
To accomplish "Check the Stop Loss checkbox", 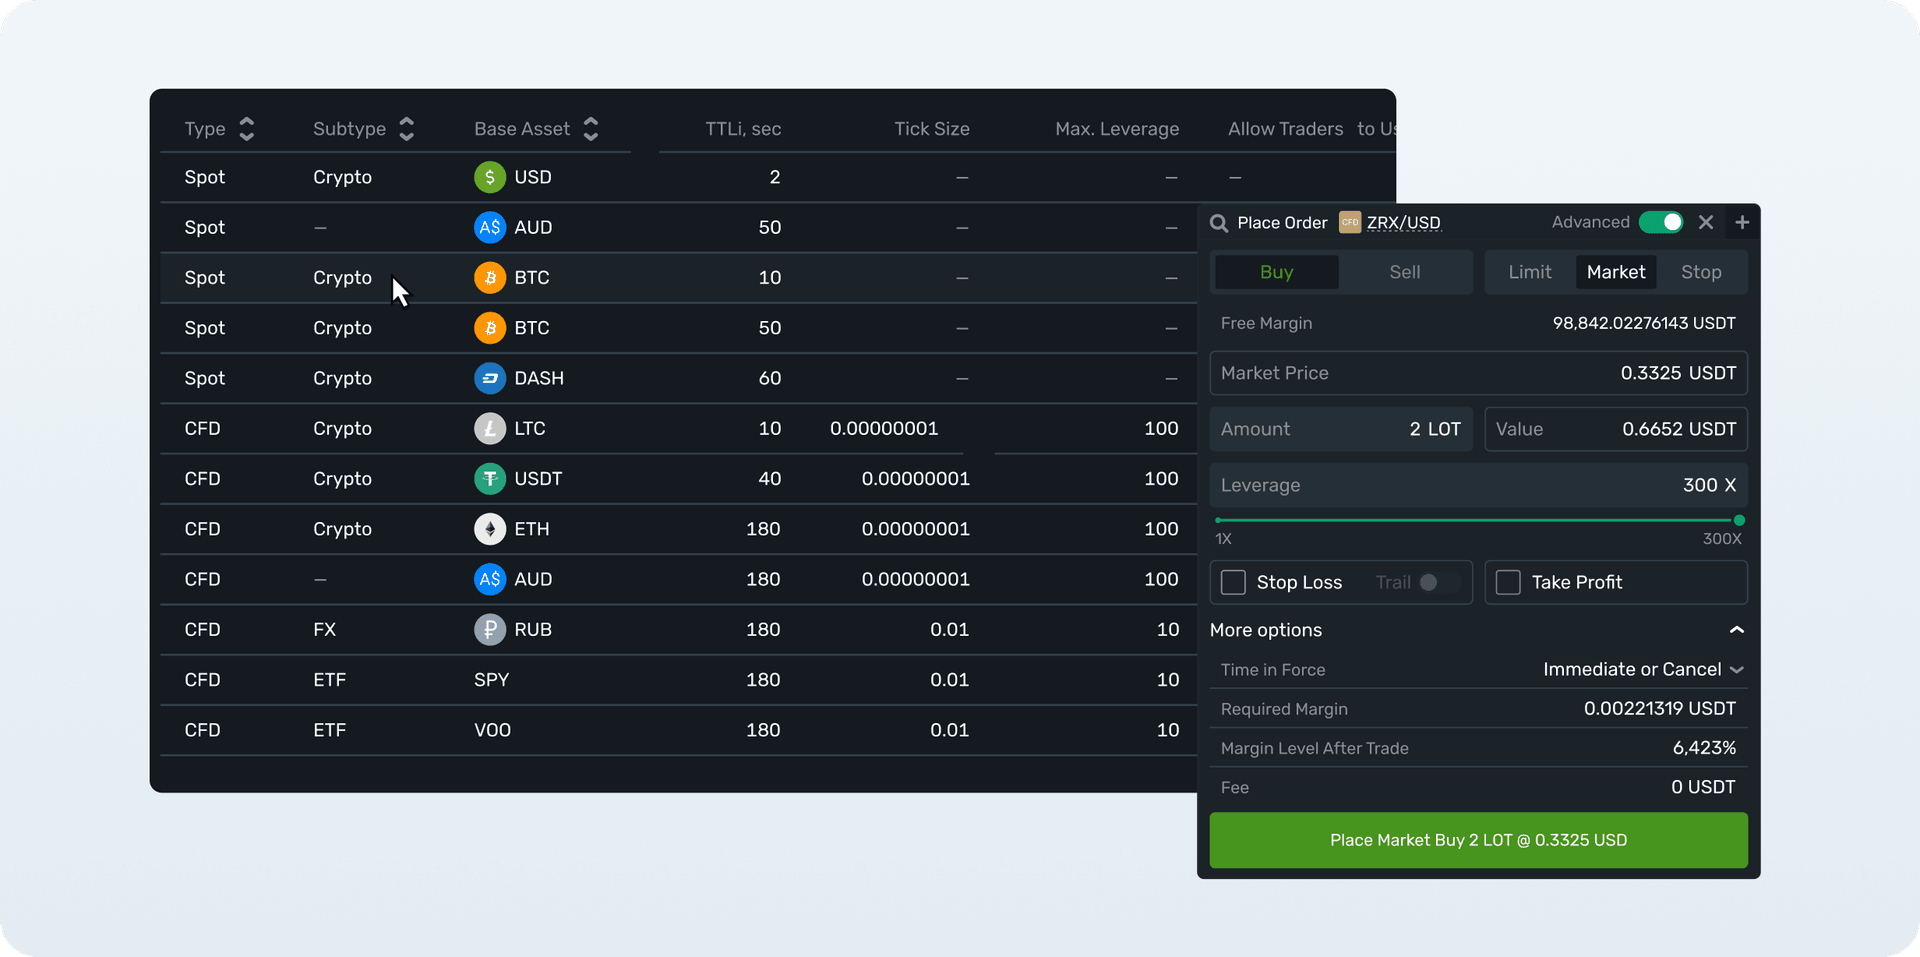I will click(1234, 582).
